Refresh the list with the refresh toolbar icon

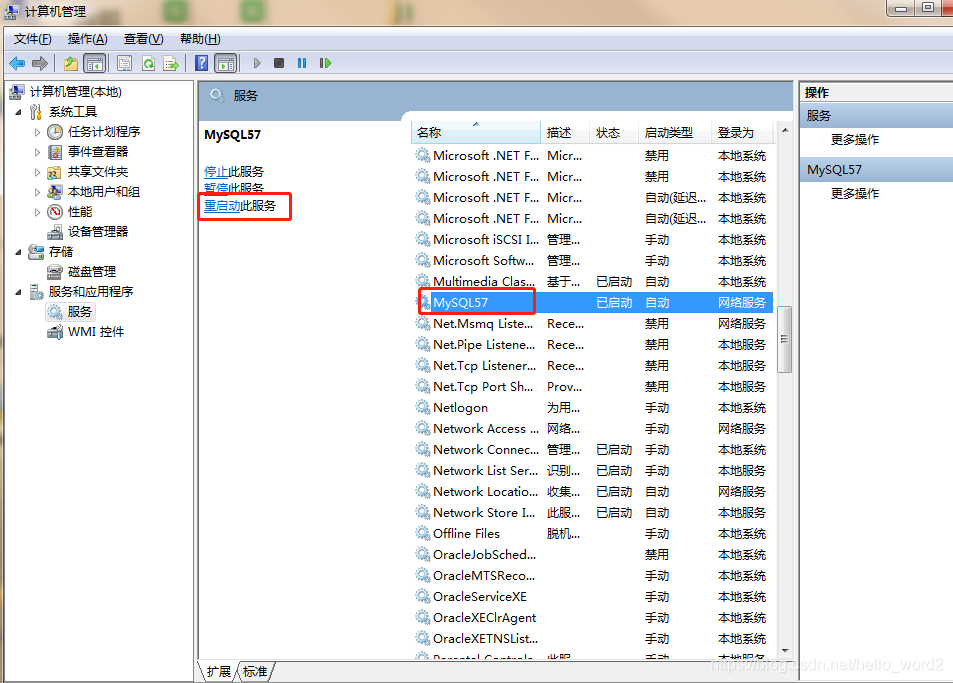tap(147, 63)
